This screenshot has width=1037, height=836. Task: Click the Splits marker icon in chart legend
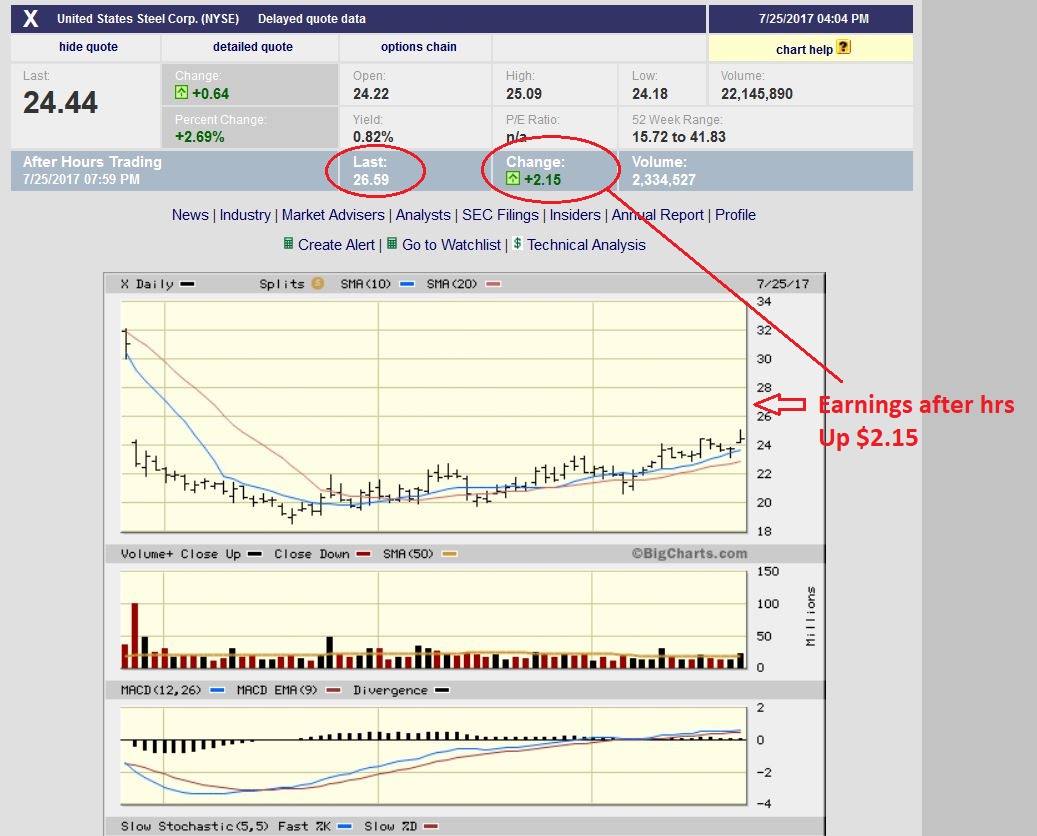[318, 284]
